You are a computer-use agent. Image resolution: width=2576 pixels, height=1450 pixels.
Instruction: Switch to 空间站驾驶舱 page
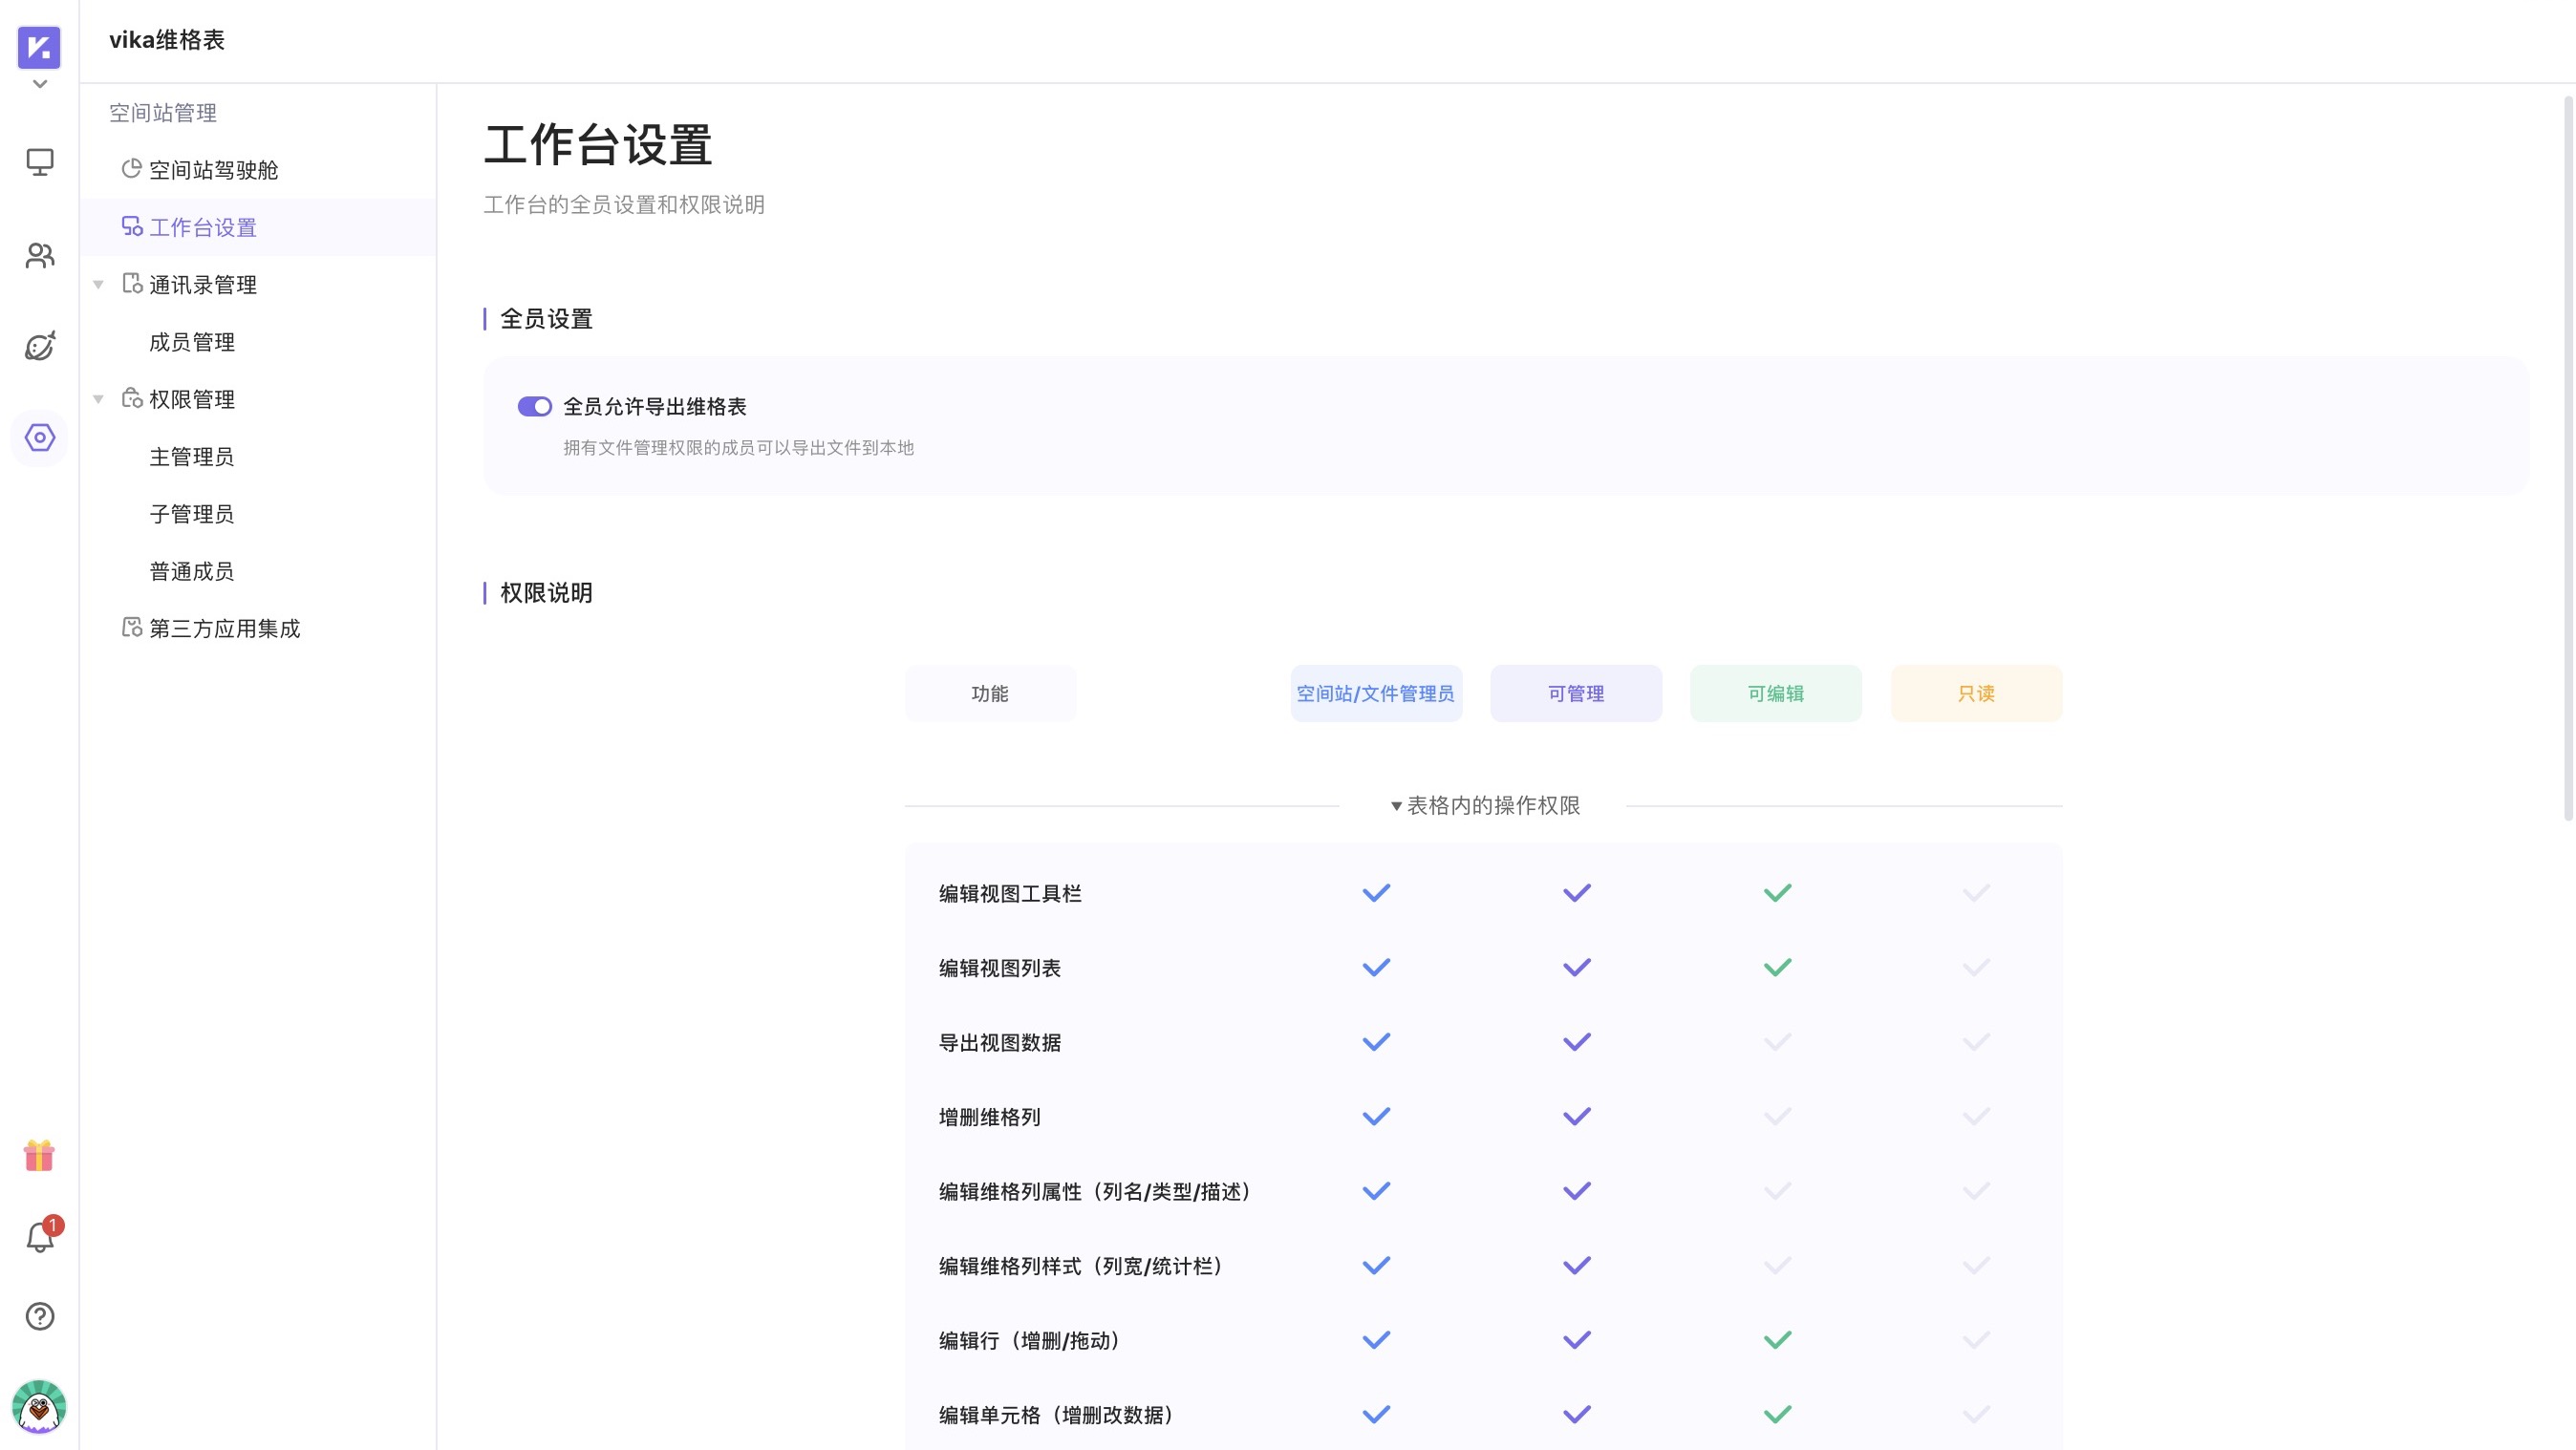pyautogui.click(x=216, y=170)
